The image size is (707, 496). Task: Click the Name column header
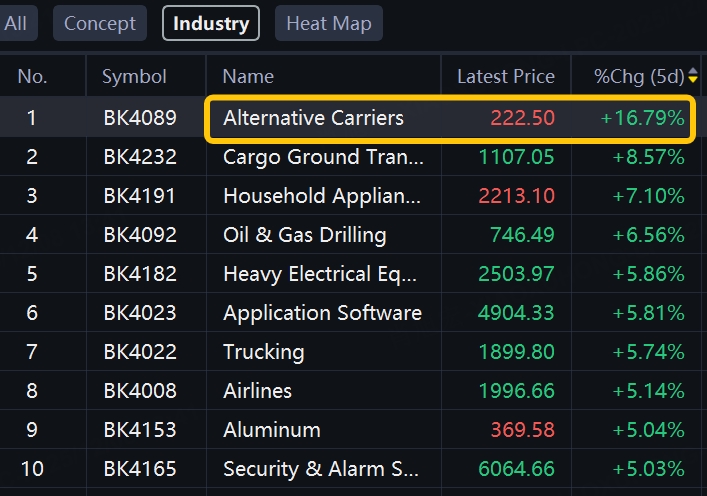248,77
